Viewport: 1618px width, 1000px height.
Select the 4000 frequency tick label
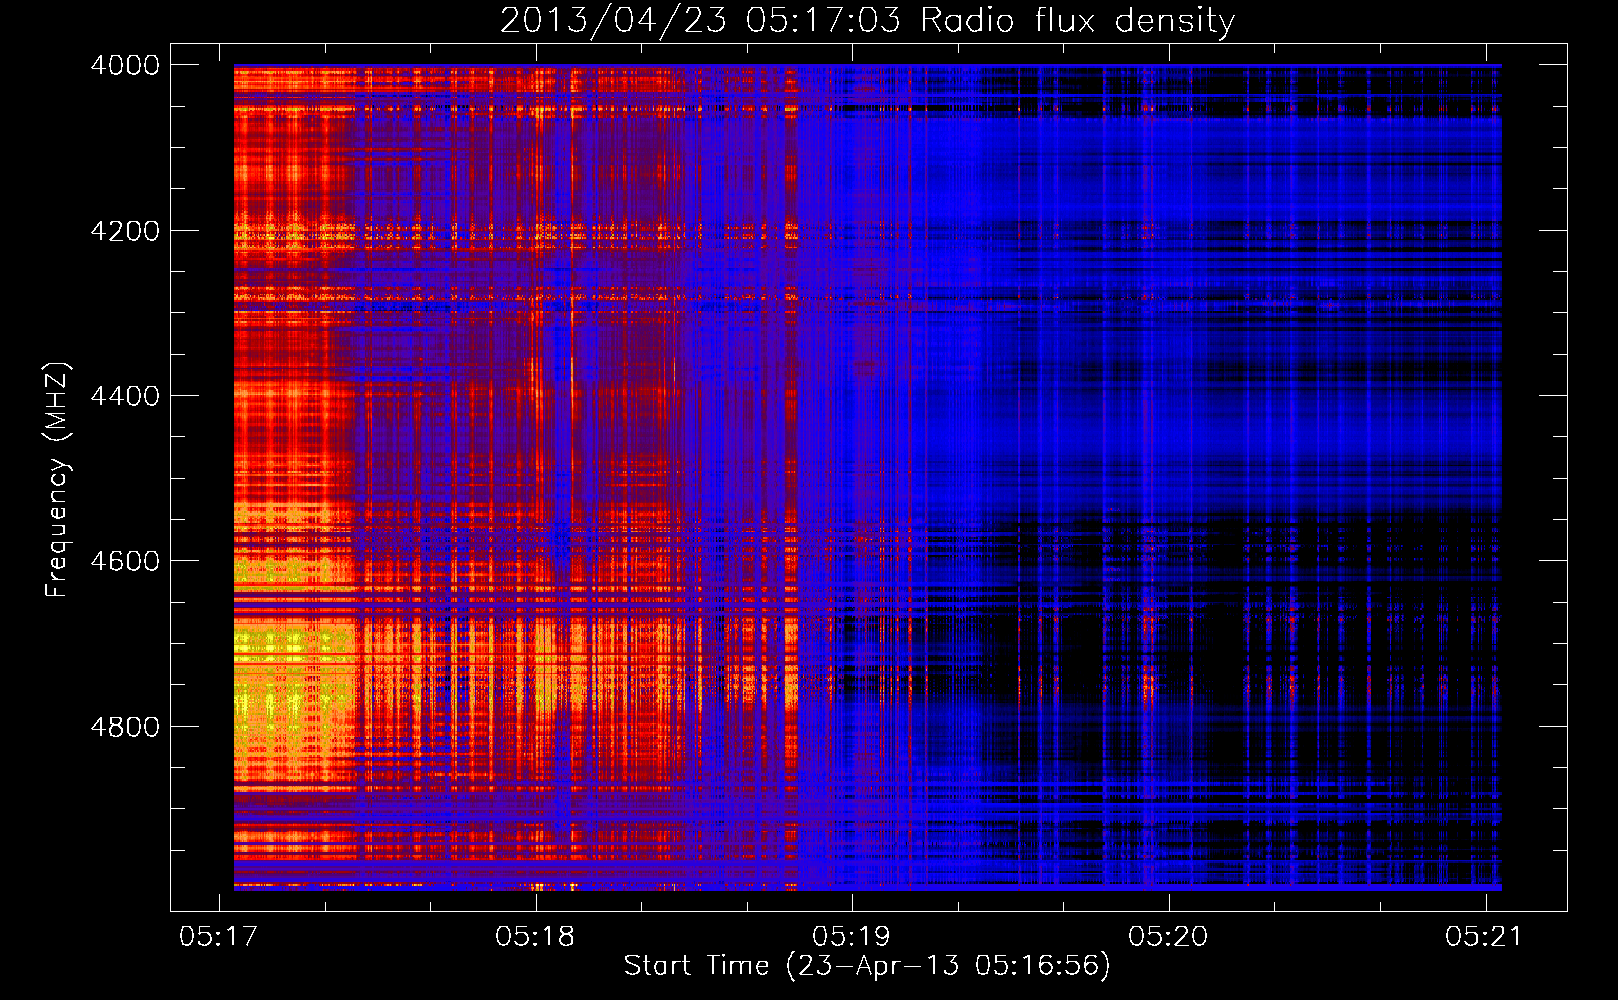(x=125, y=65)
